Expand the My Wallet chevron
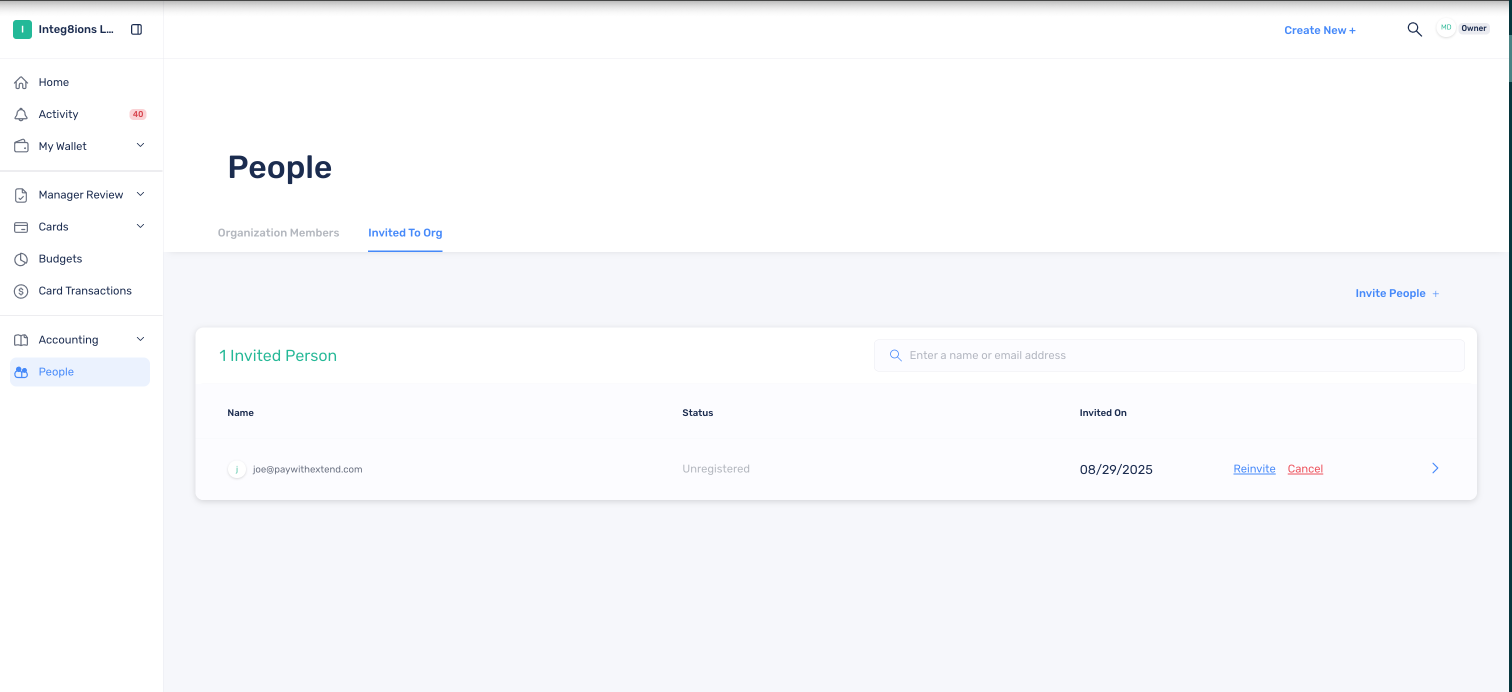1512x692 pixels. (140, 145)
